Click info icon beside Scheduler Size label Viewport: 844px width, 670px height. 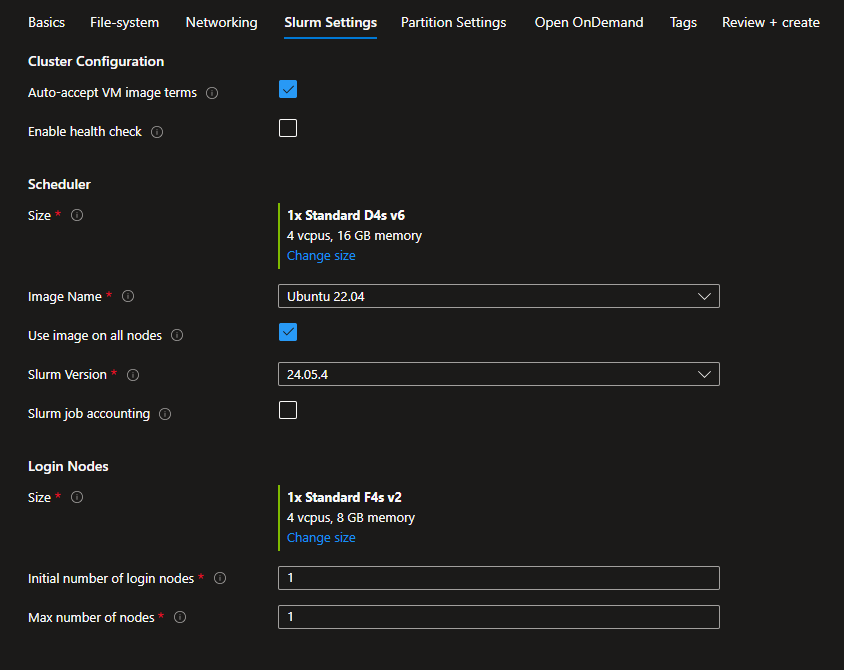click(x=77, y=215)
